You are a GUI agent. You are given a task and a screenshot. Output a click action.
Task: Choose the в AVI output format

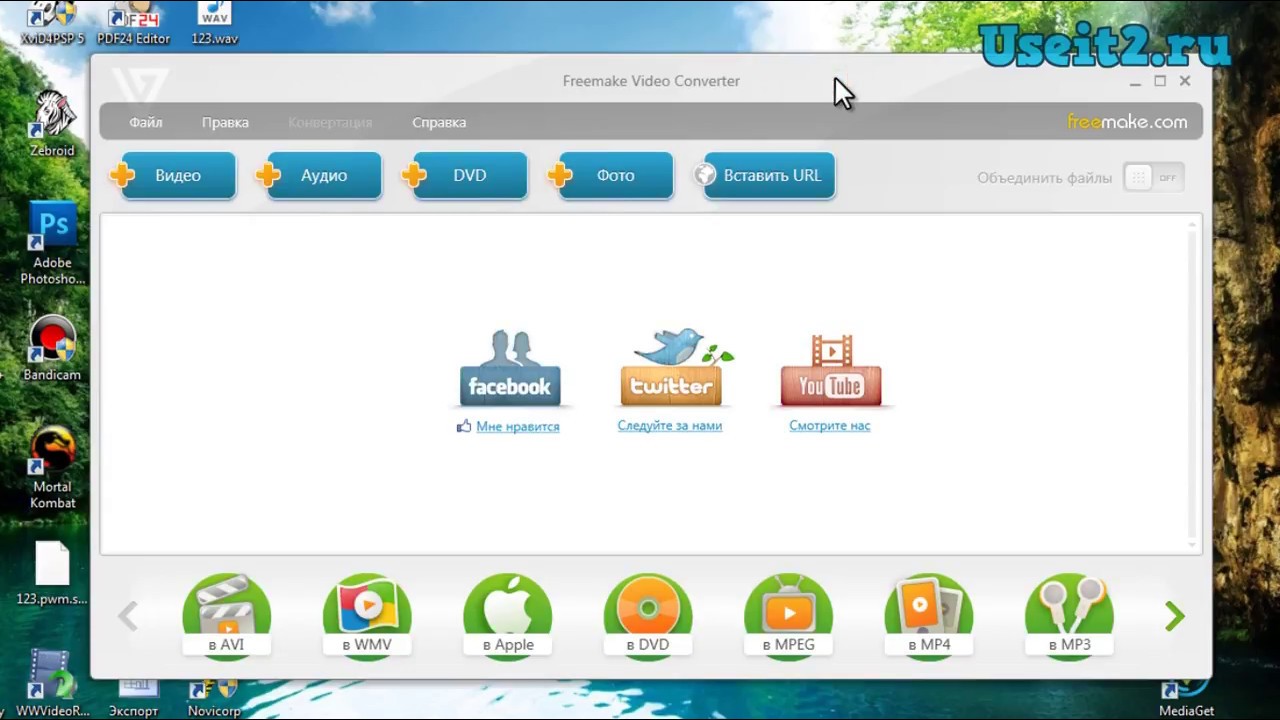[x=226, y=614]
